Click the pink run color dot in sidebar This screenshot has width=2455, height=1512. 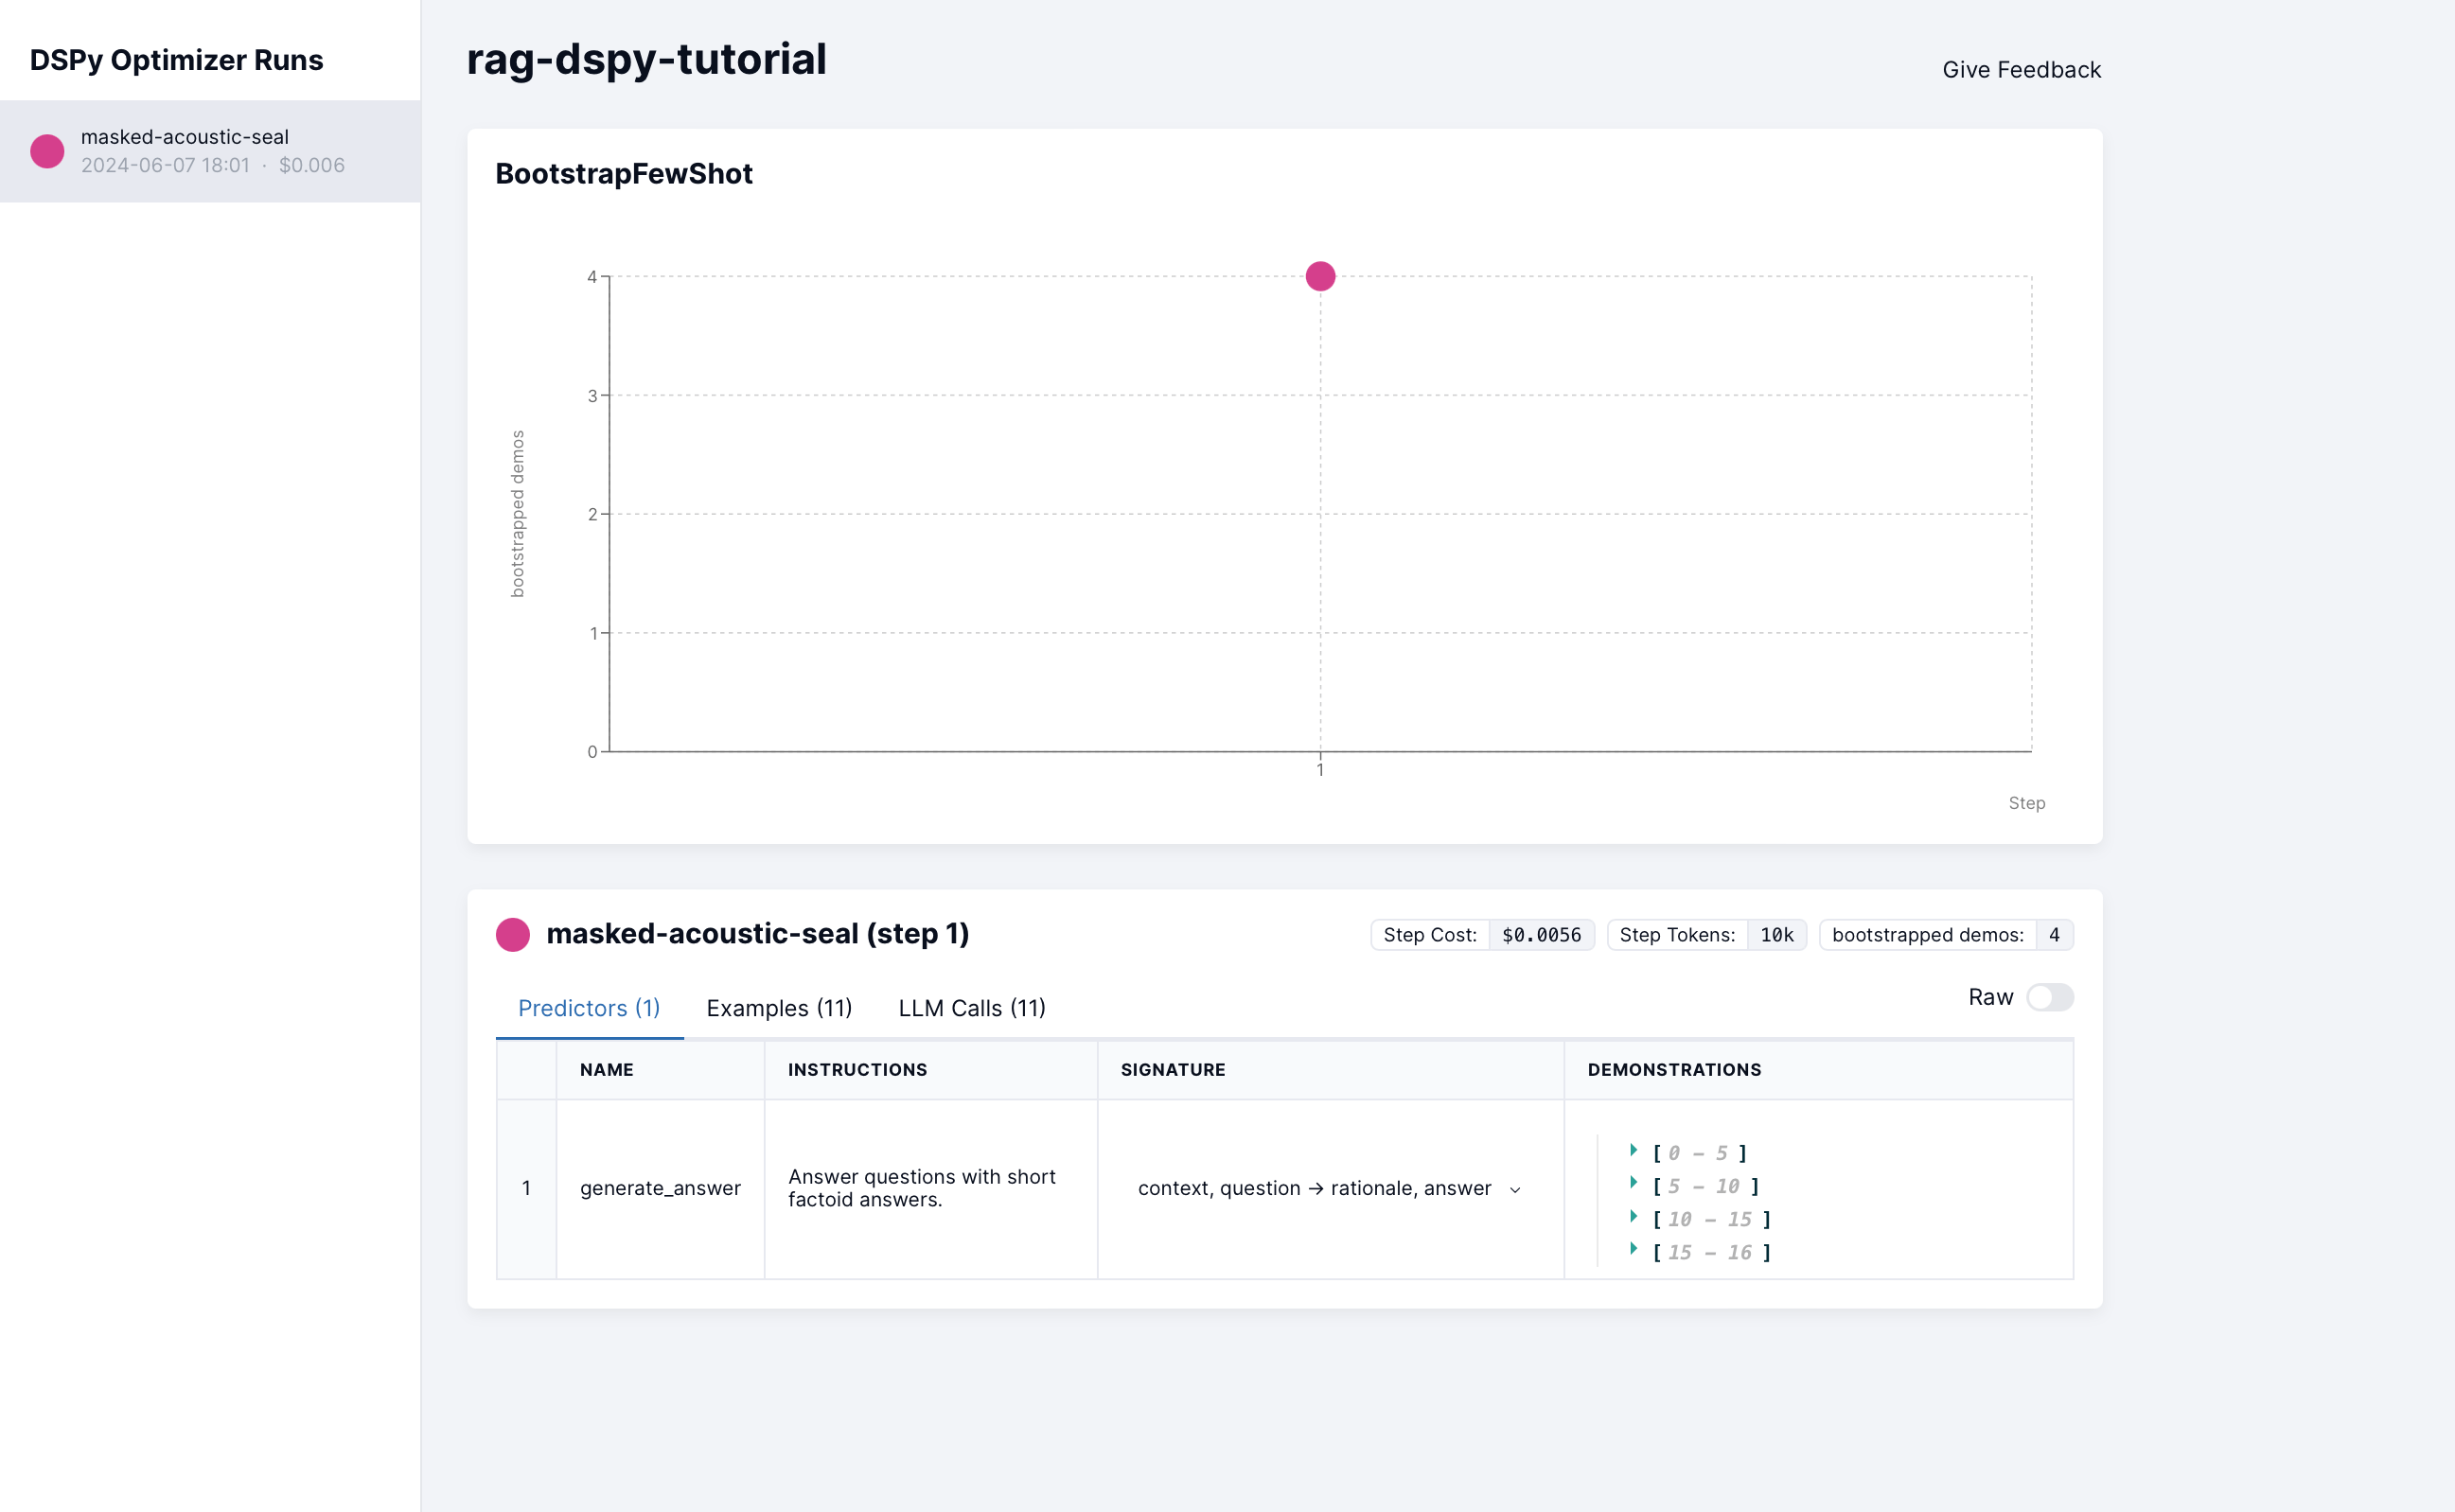(x=47, y=151)
